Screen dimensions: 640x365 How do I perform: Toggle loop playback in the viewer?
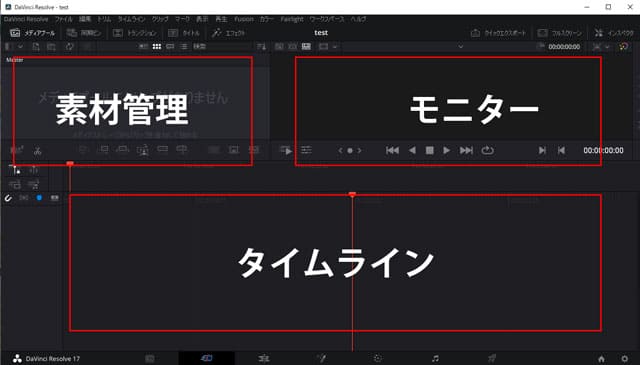coord(487,151)
